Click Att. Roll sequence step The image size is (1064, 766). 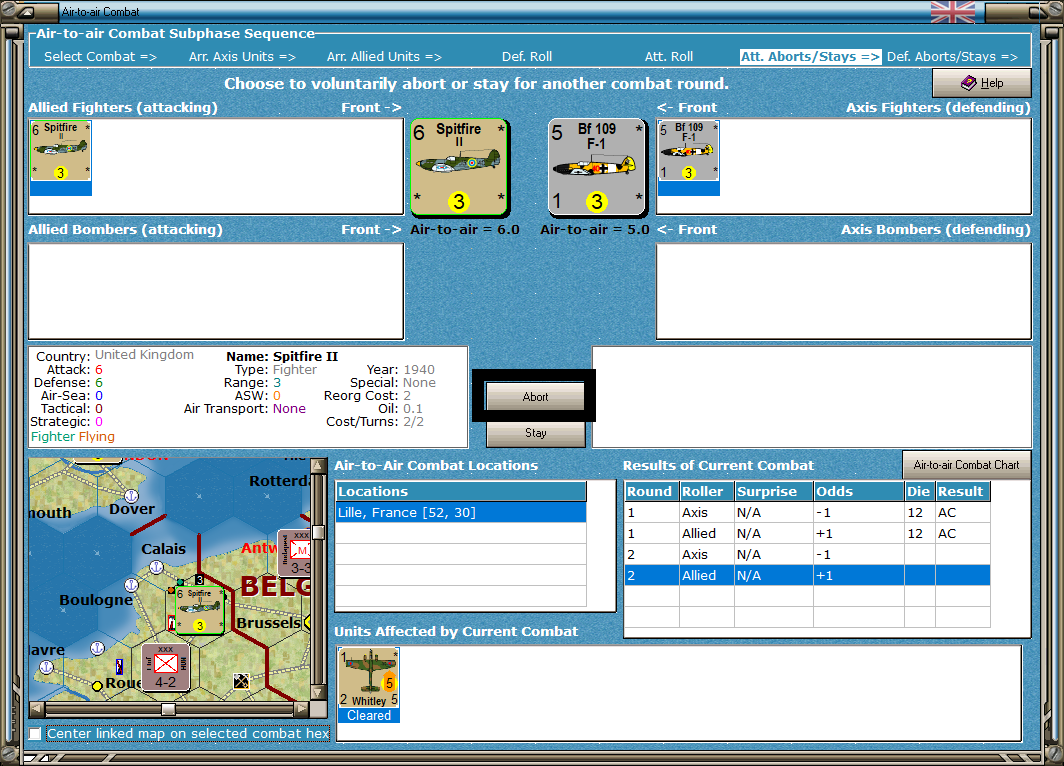(x=668, y=57)
